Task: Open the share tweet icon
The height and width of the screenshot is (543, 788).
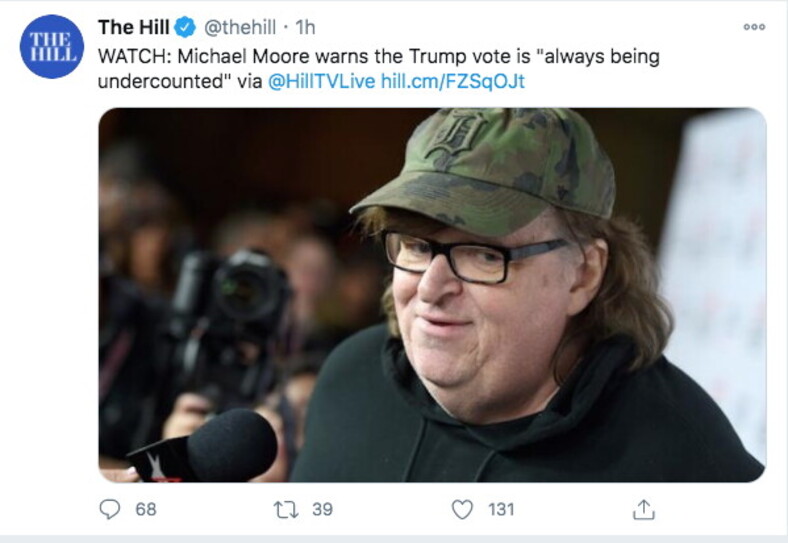Action: click(x=641, y=510)
